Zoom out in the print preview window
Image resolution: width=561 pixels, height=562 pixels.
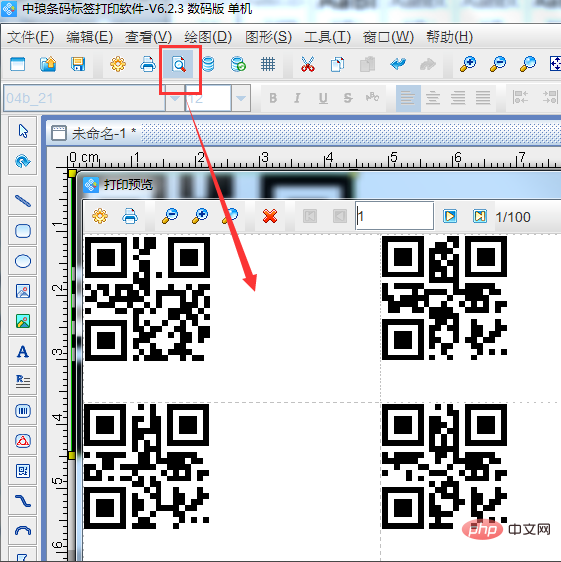click(170, 216)
